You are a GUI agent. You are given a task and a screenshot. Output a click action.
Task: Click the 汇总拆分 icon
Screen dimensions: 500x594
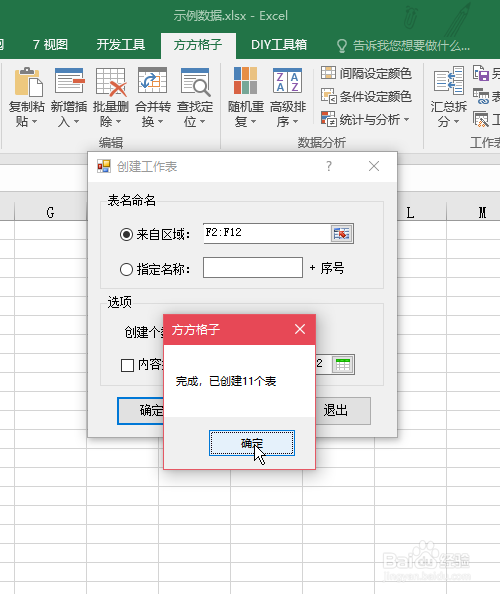[x=449, y=80]
